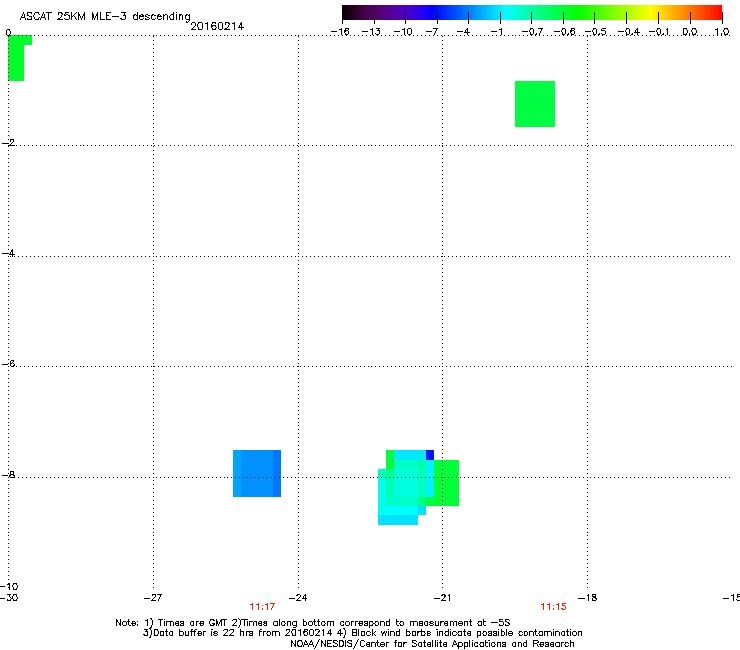
Task: Click the color bar label "-0.7"
Action: pyautogui.click(x=532, y=32)
